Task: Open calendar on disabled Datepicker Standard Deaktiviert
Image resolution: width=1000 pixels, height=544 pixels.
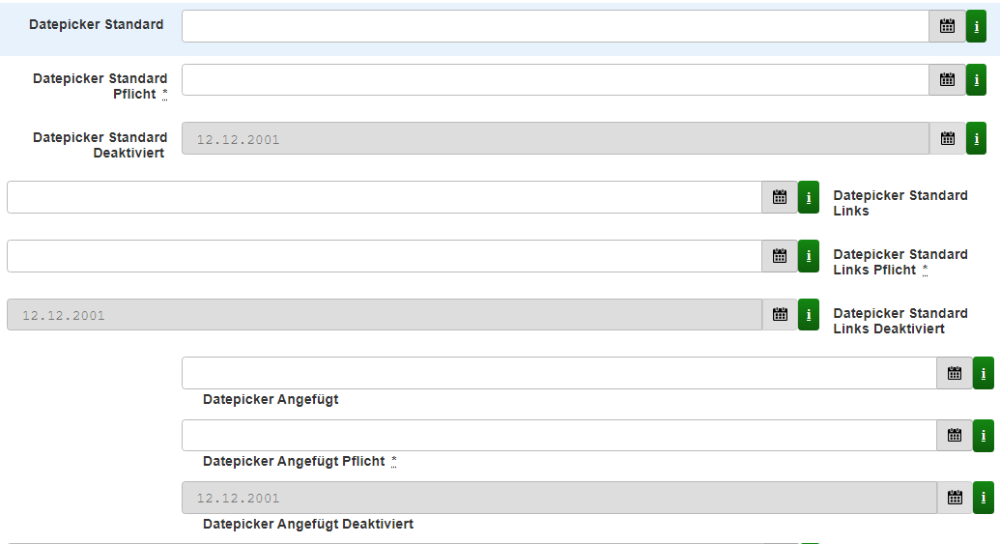Action: pos(947,139)
